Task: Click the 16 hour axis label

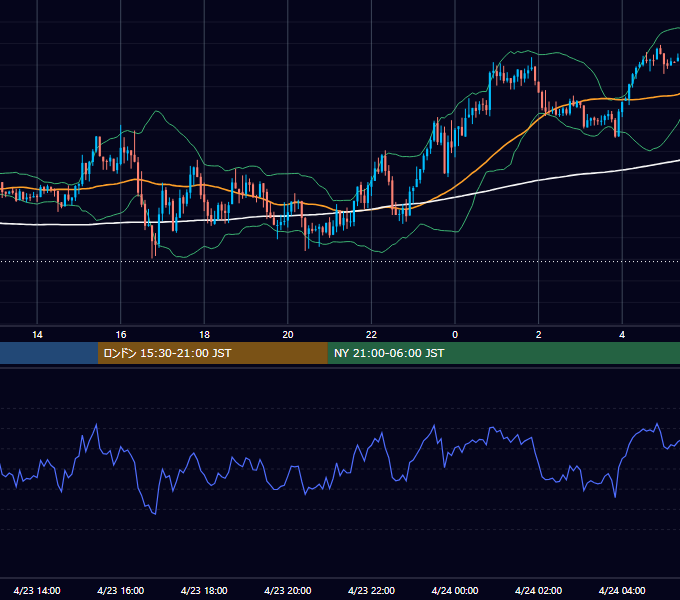Action: [121, 335]
